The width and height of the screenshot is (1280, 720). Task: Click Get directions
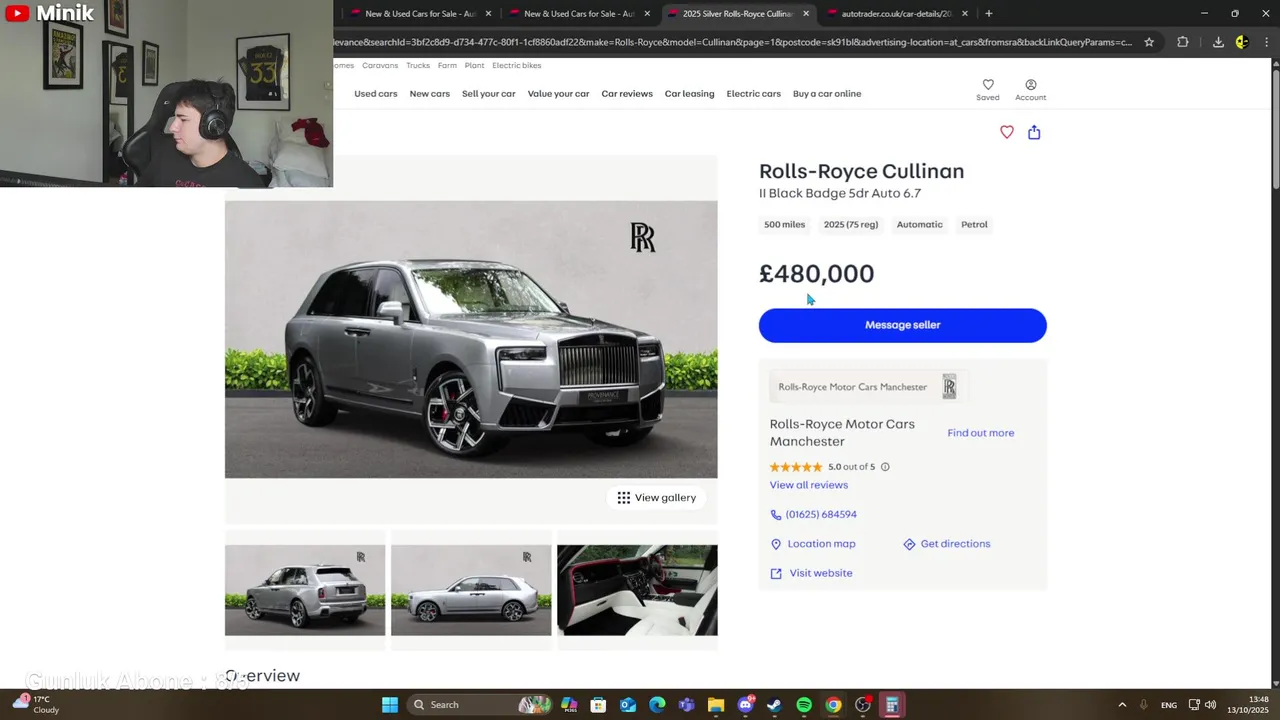(x=955, y=544)
